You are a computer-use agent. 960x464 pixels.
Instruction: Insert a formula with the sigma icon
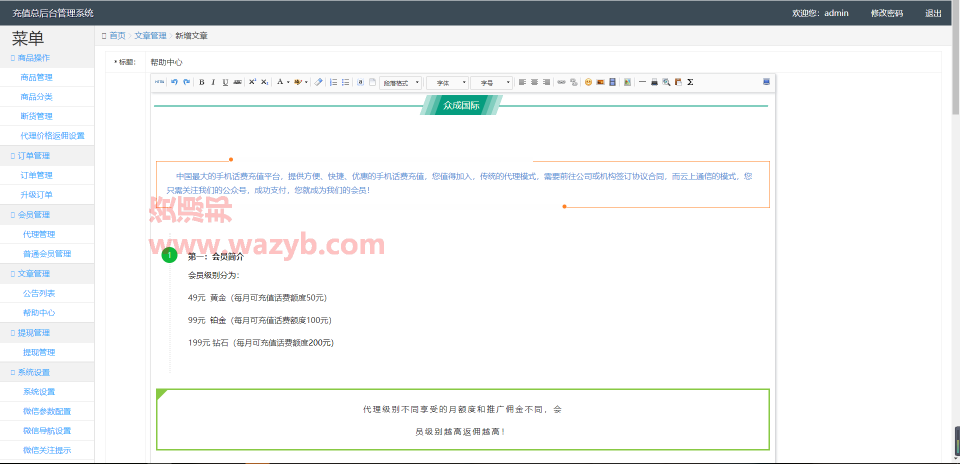690,82
